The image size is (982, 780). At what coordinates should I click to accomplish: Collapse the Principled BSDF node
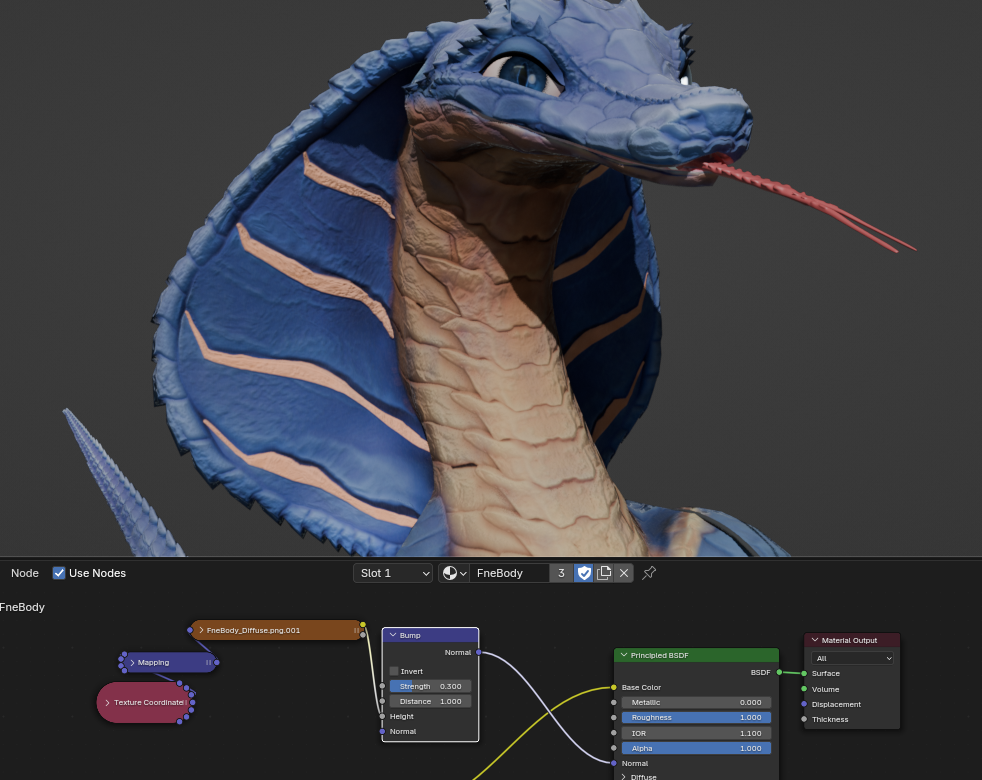click(624, 655)
